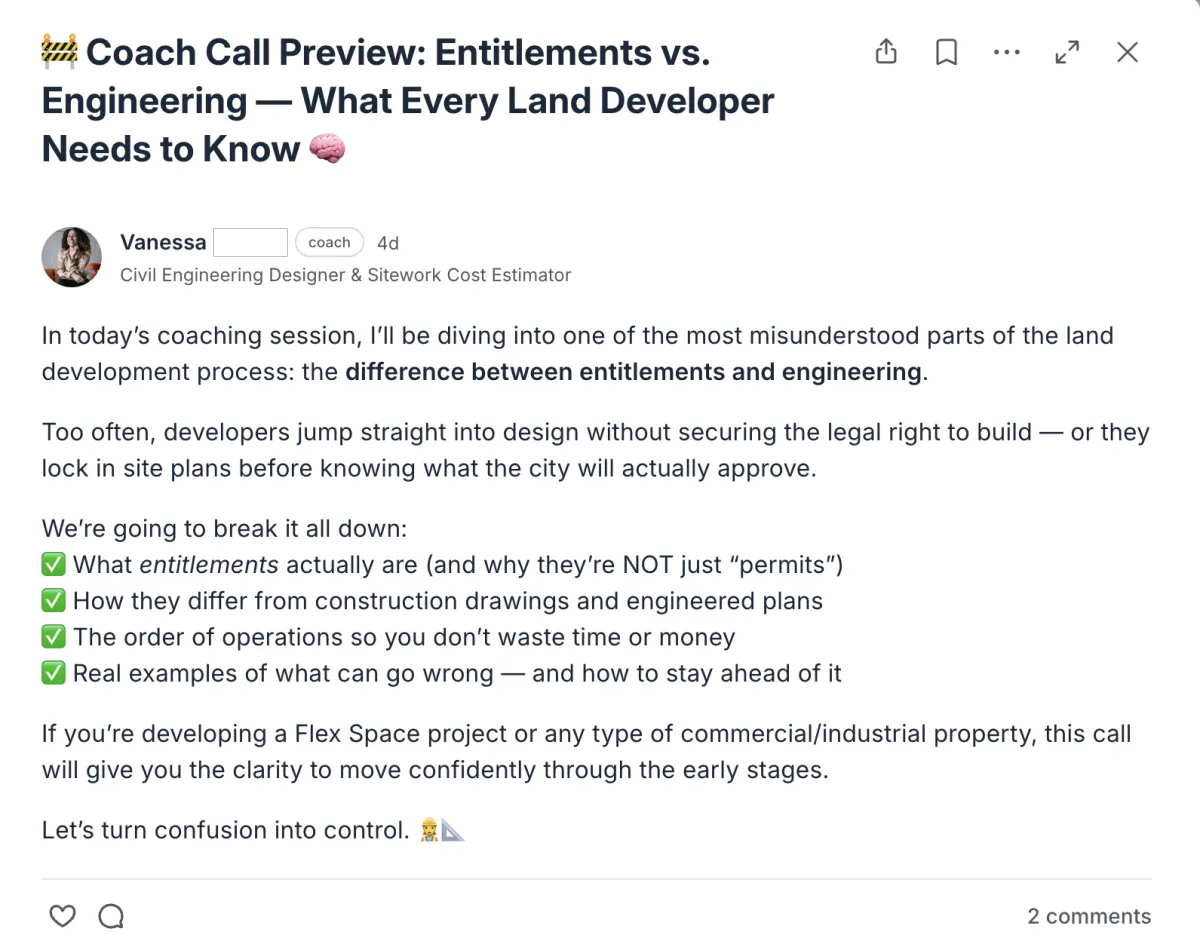Open the 2 comments link
The height and width of the screenshot is (947, 1200).
point(1089,916)
